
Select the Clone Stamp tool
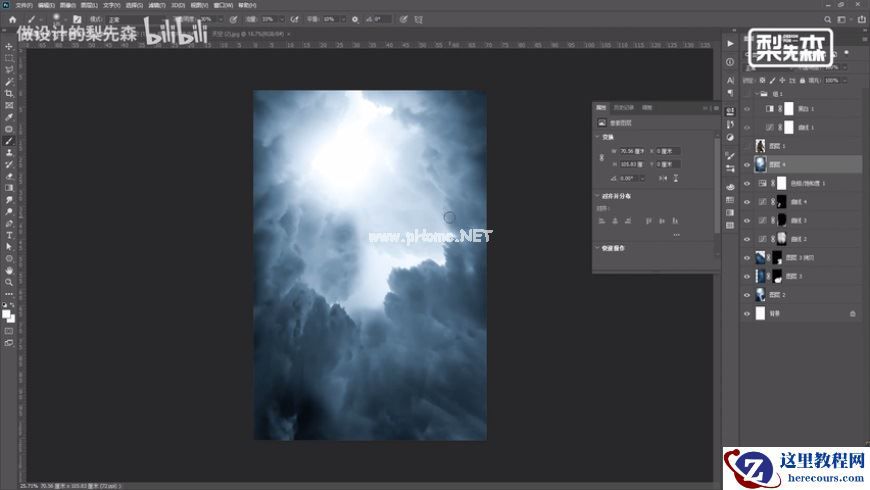pyautogui.click(x=9, y=153)
